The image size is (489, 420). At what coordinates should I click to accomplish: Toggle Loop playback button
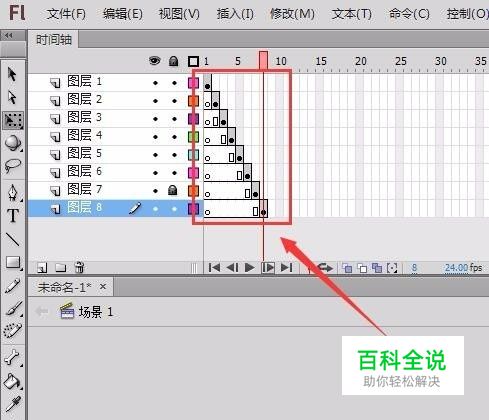point(325,267)
